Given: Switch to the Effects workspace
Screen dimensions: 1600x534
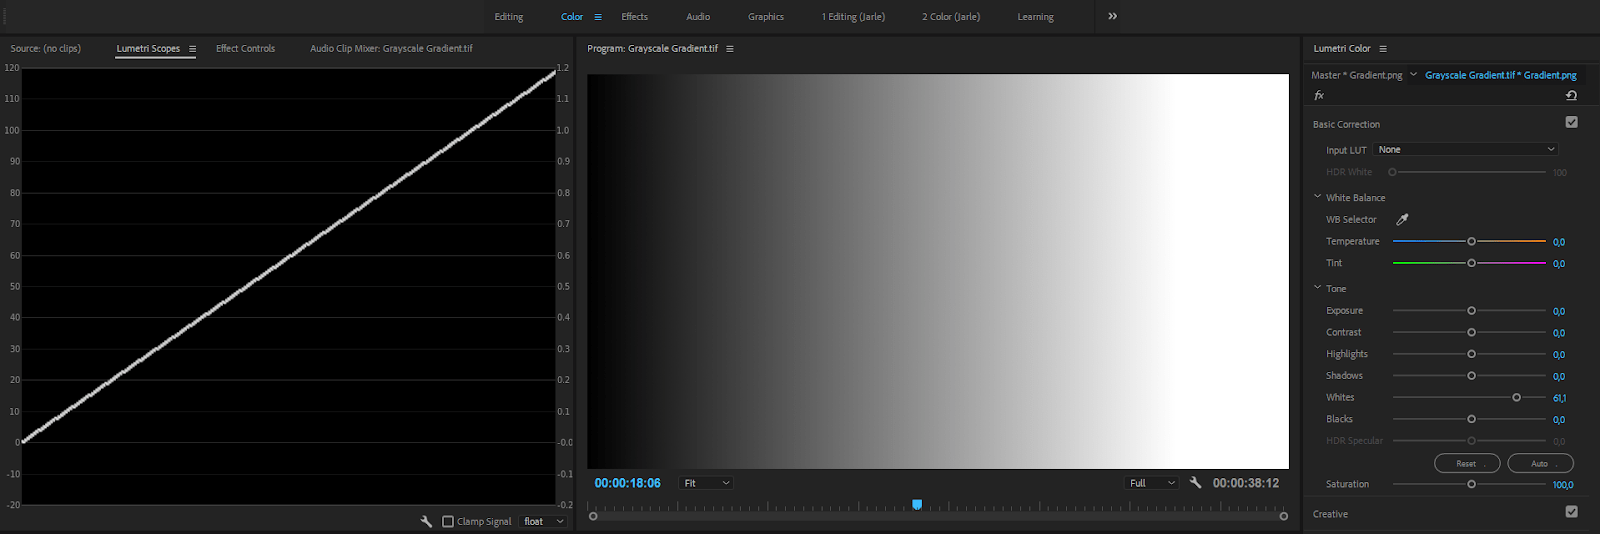Looking at the screenshot, I should pyautogui.click(x=634, y=17).
